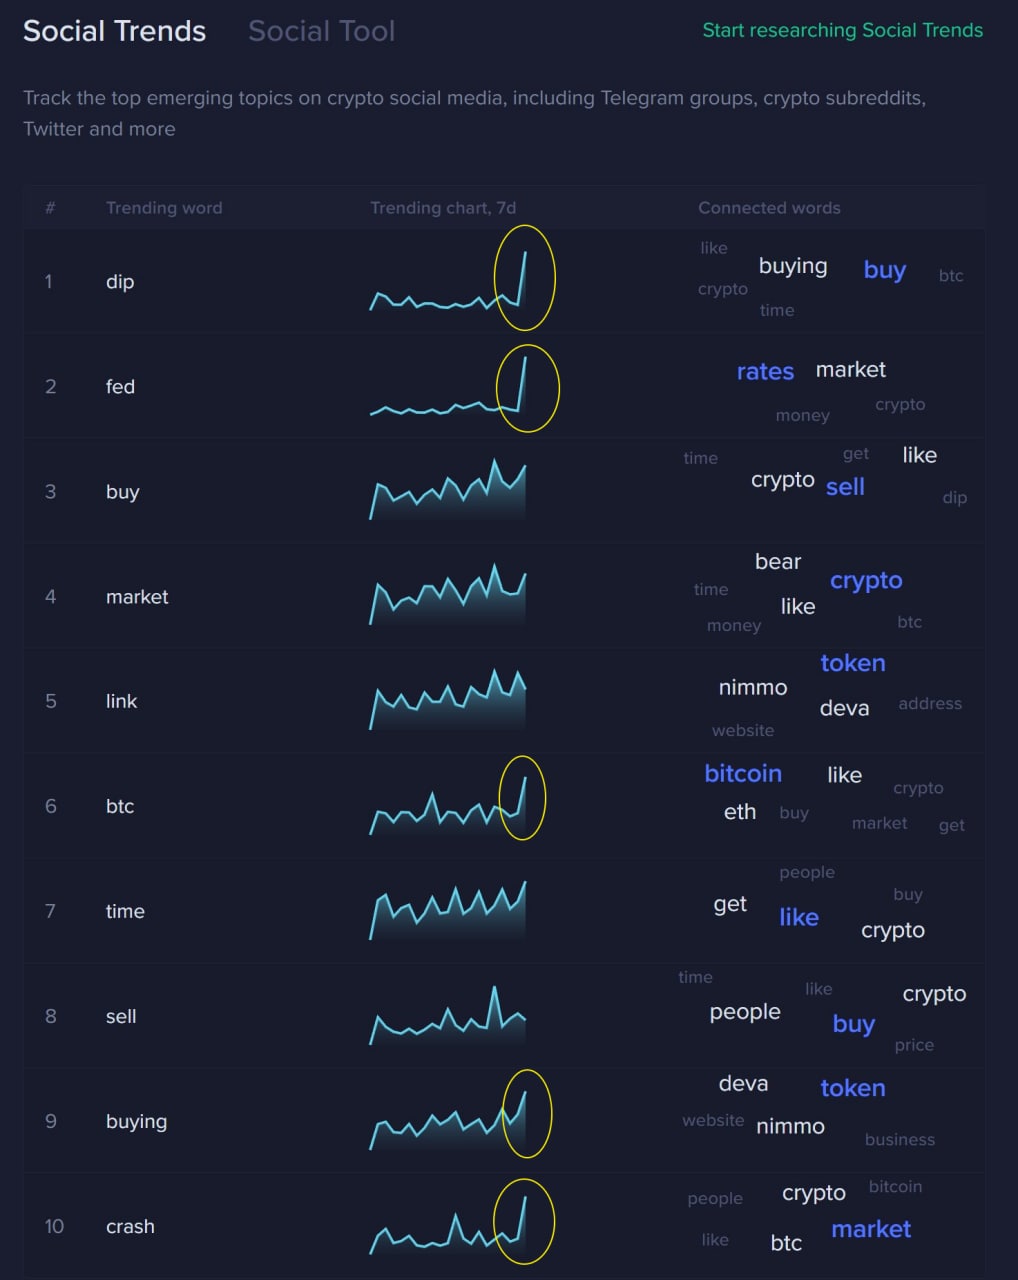The image size is (1018, 1280).
Task: Click the "link" row's sparkline chart
Action: click(x=447, y=701)
